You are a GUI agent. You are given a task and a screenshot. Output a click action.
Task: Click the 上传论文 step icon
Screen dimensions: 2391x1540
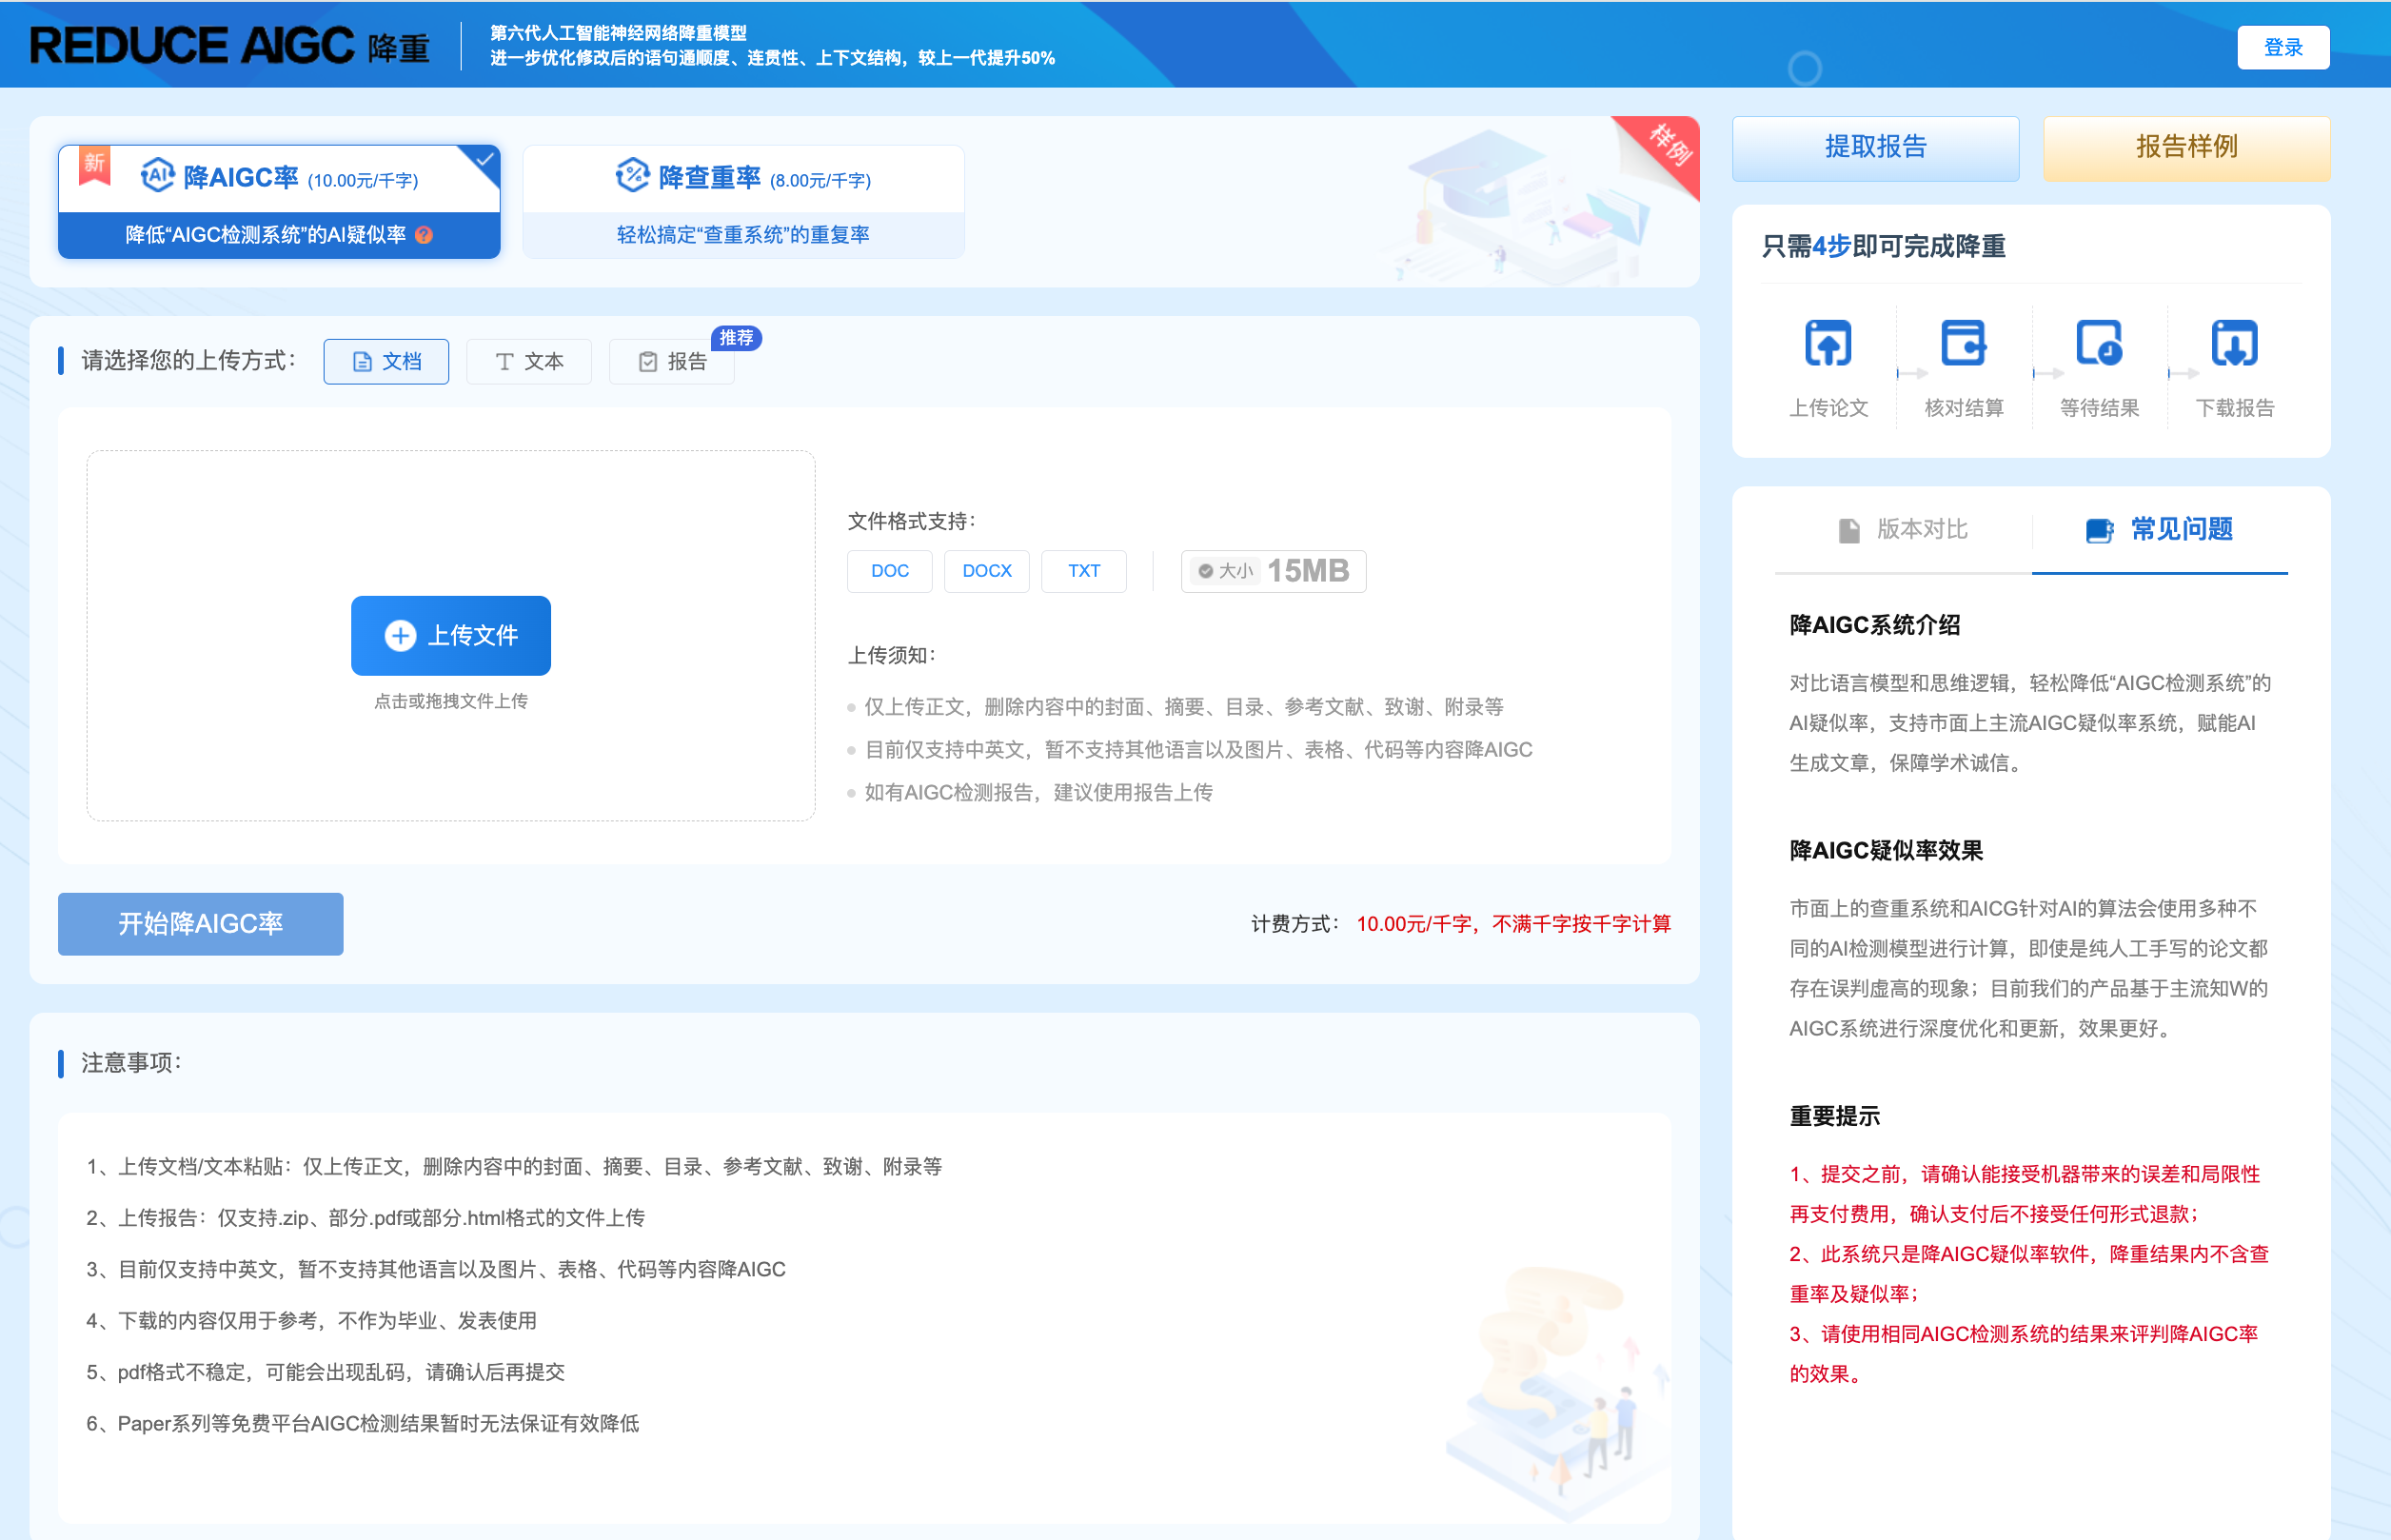[x=1828, y=344]
